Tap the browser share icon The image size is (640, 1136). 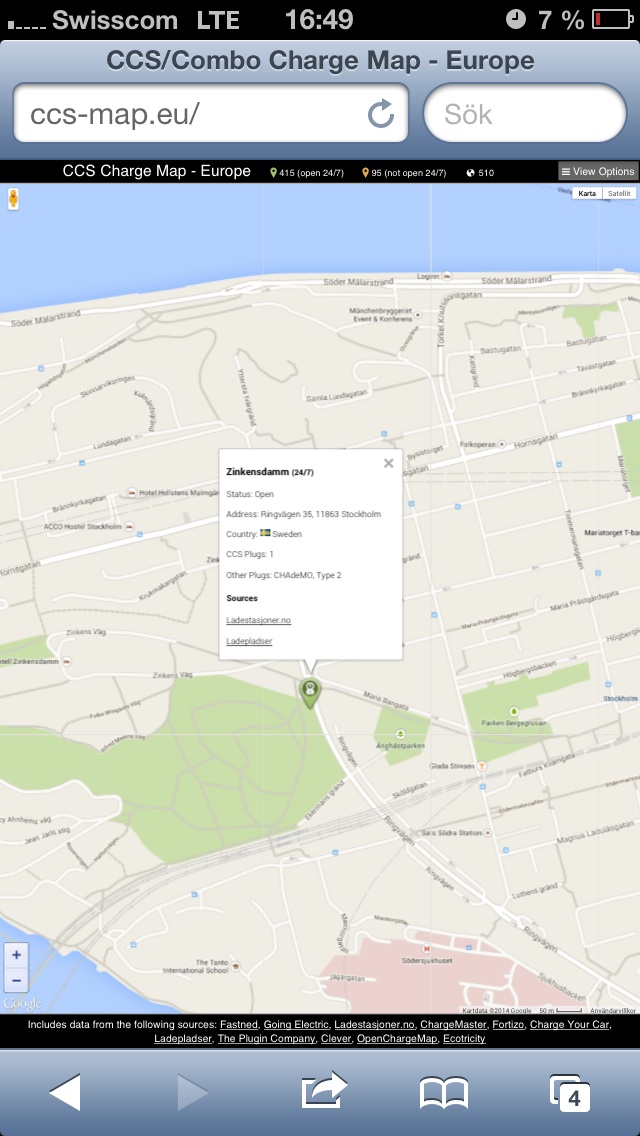coord(324,1090)
